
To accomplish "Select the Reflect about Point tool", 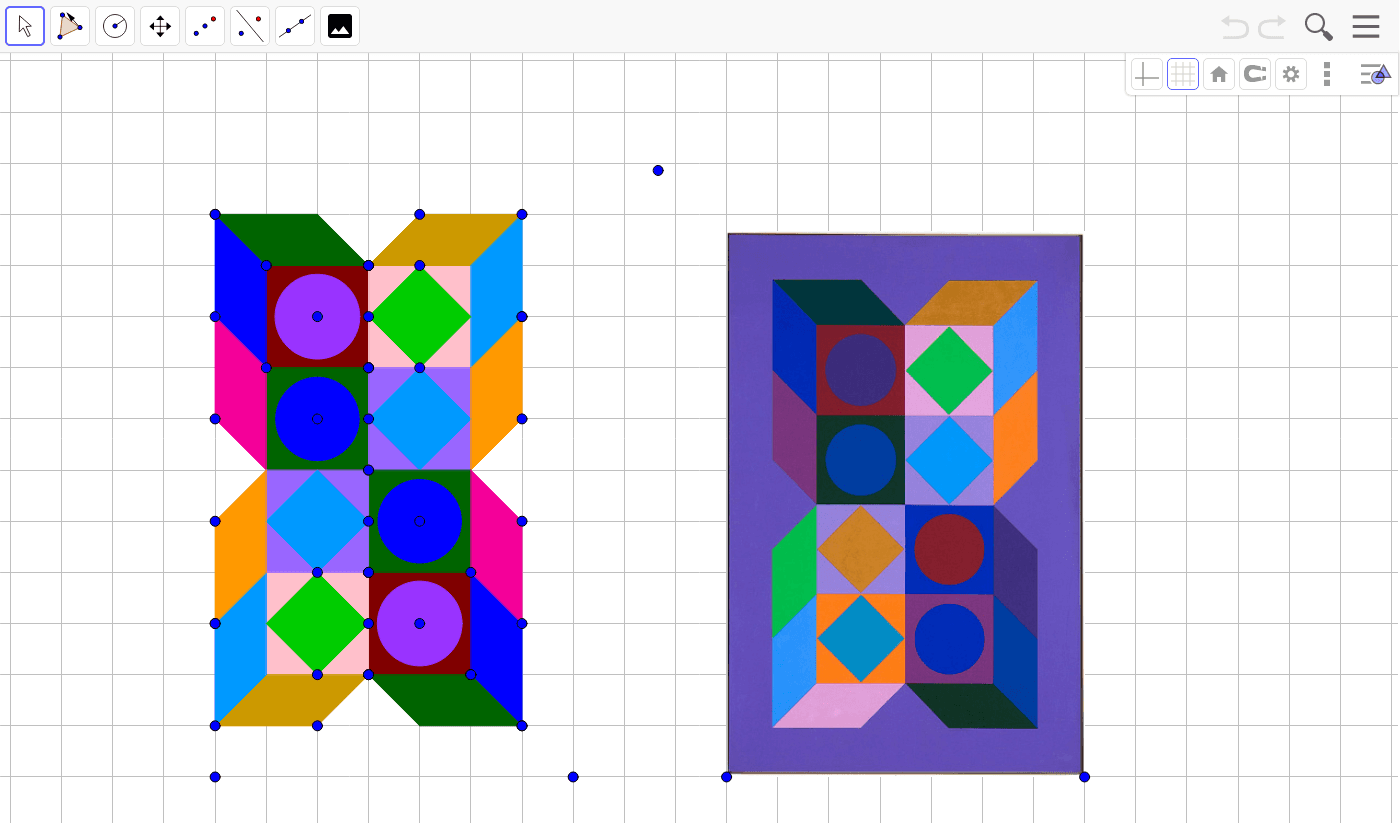I will [x=205, y=26].
